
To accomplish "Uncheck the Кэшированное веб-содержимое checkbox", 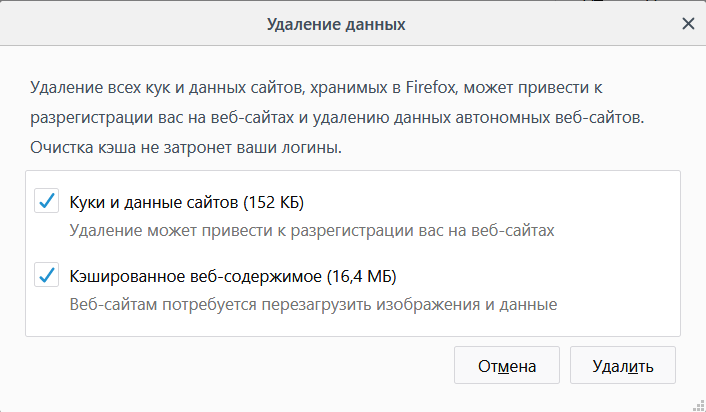I will 46,275.
